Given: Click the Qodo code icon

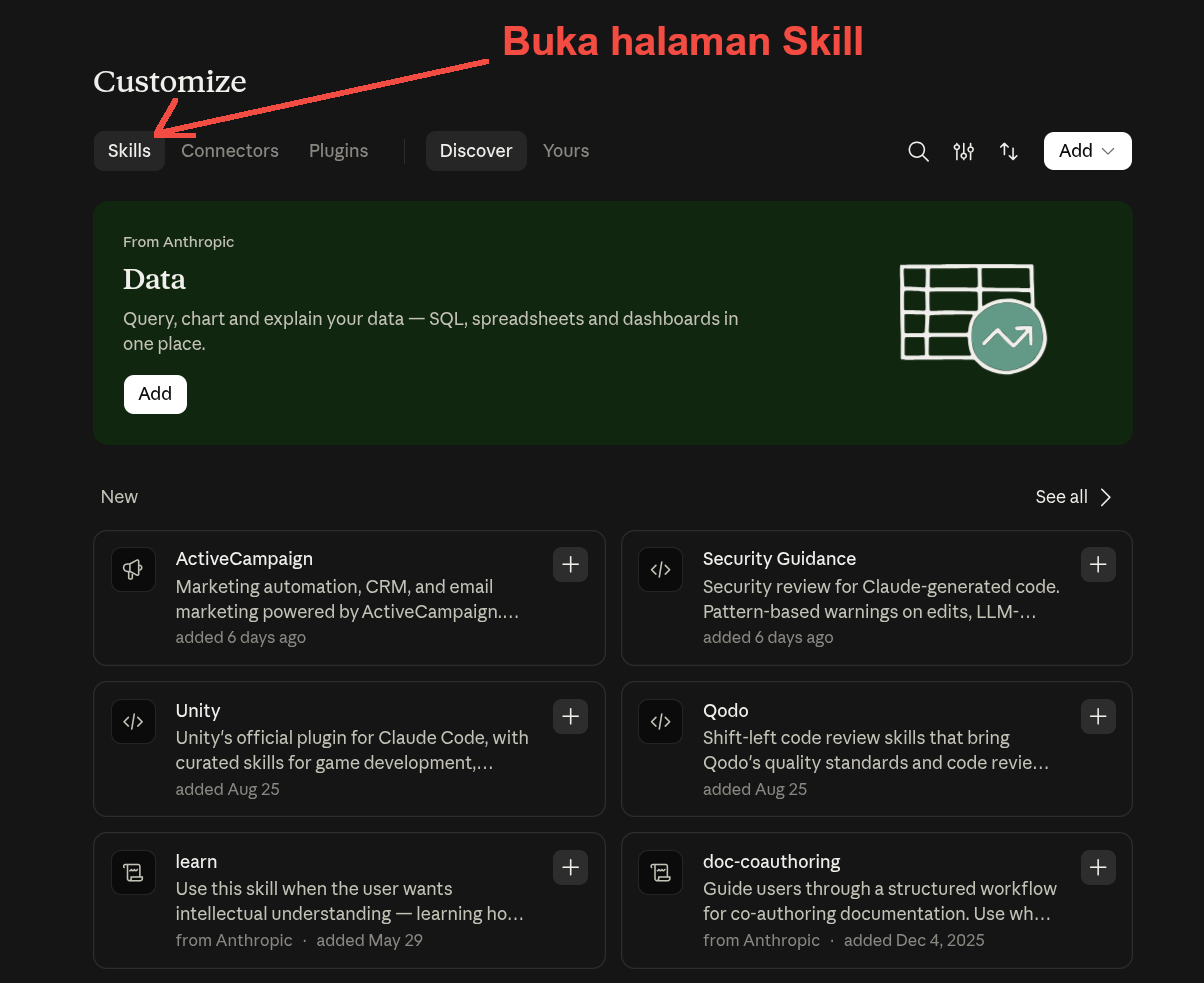Looking at the screenshot, I should click(x=660, y=721).
